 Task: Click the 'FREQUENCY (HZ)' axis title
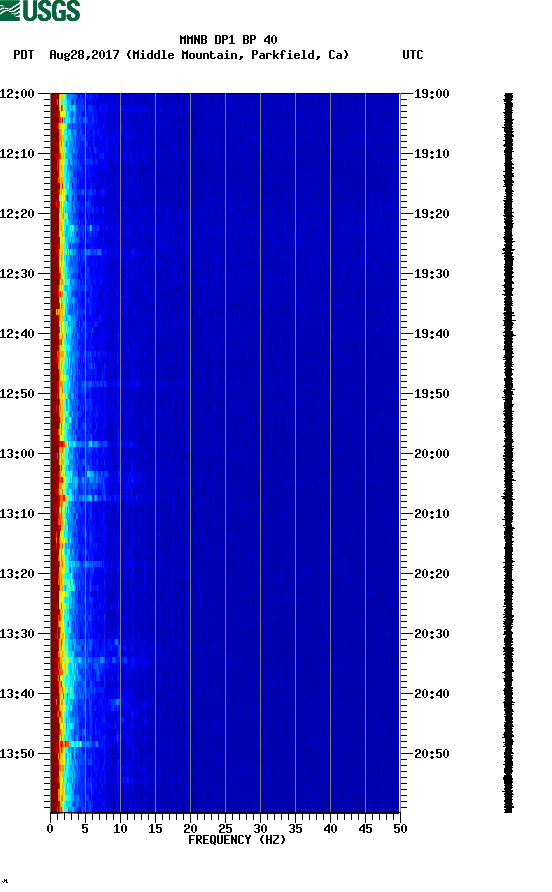[237, 840]
